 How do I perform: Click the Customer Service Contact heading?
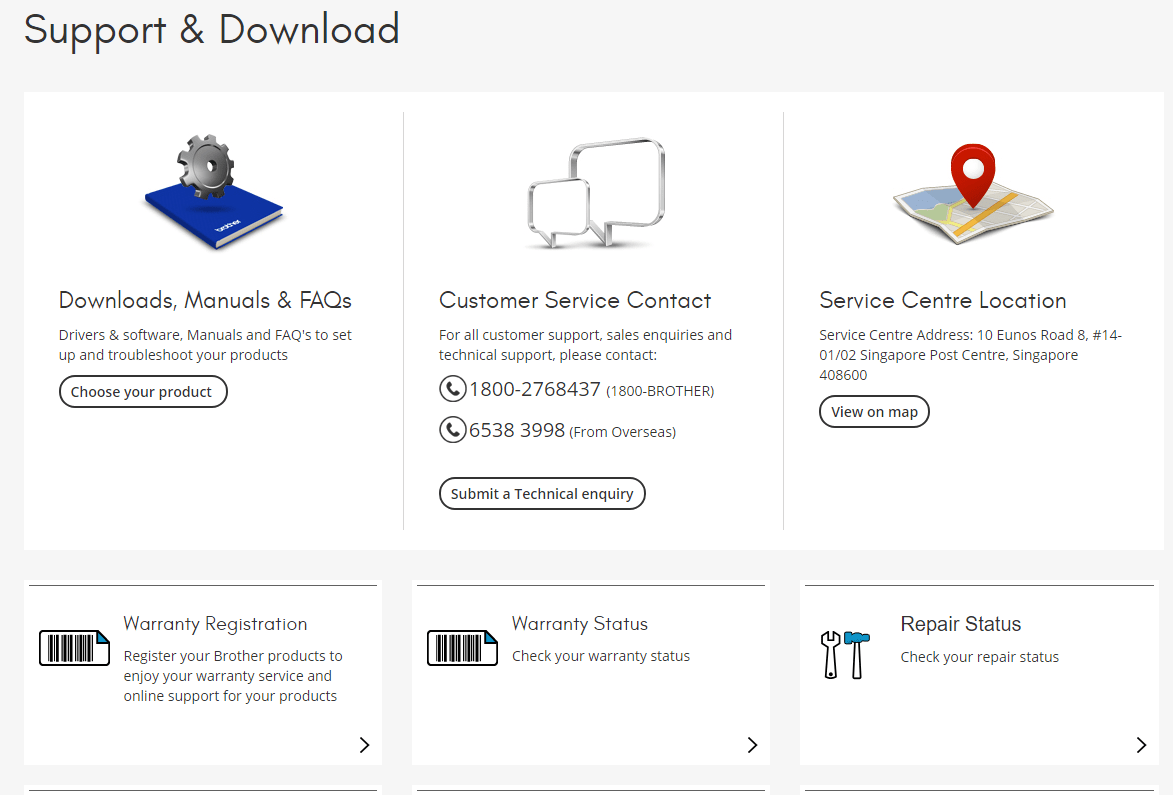point(575,300)
